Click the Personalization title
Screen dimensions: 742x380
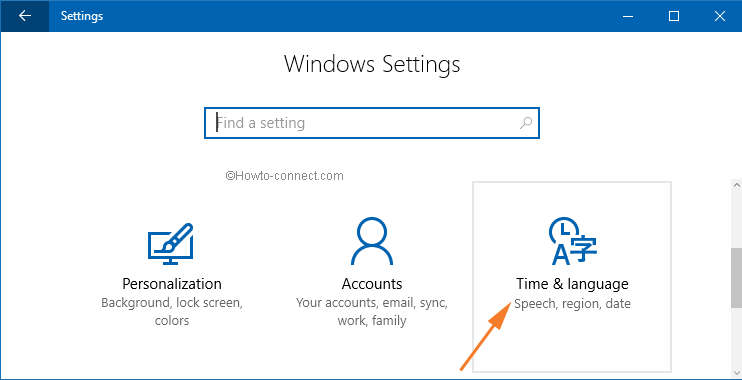click(172, 284)
